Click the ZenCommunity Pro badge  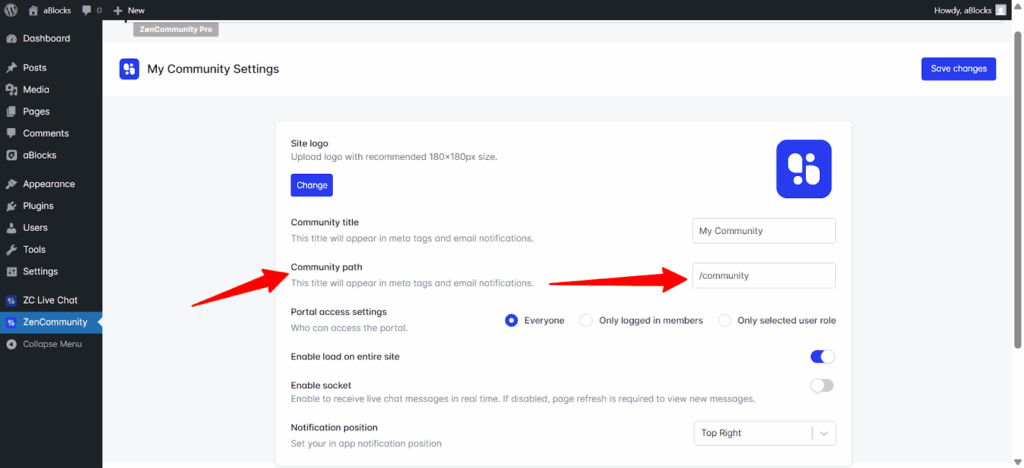pyautogui.click(x=176, y=29)
